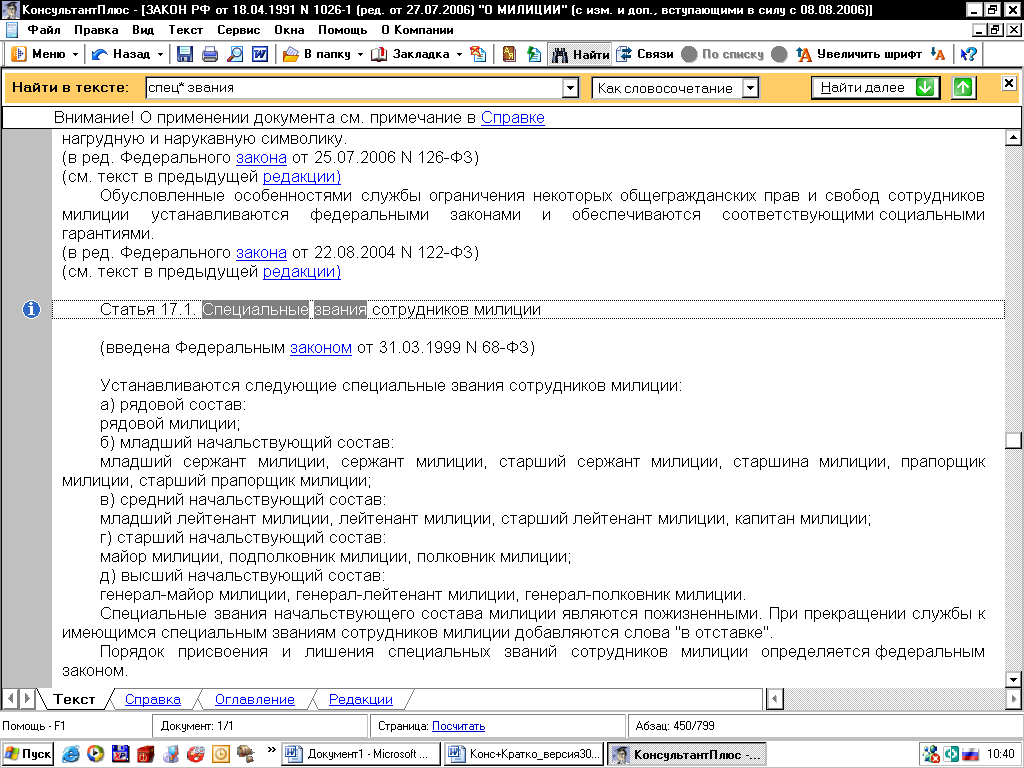Open the Пуск start menu
Screen dimensions: 1024x768
27,754
